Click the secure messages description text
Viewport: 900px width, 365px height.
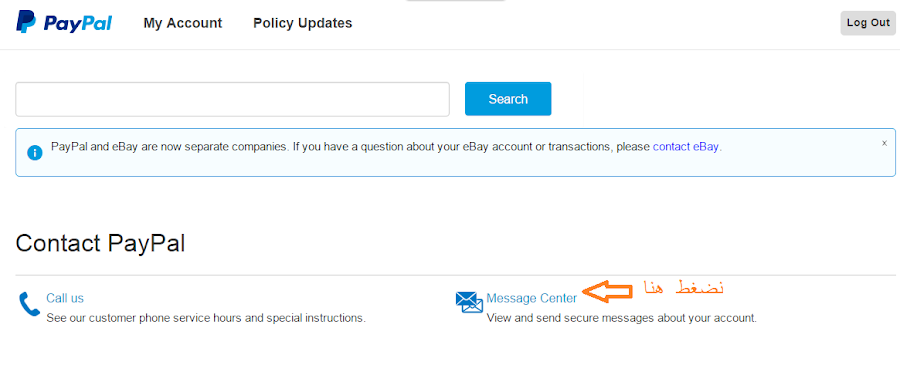coord(622,317)
